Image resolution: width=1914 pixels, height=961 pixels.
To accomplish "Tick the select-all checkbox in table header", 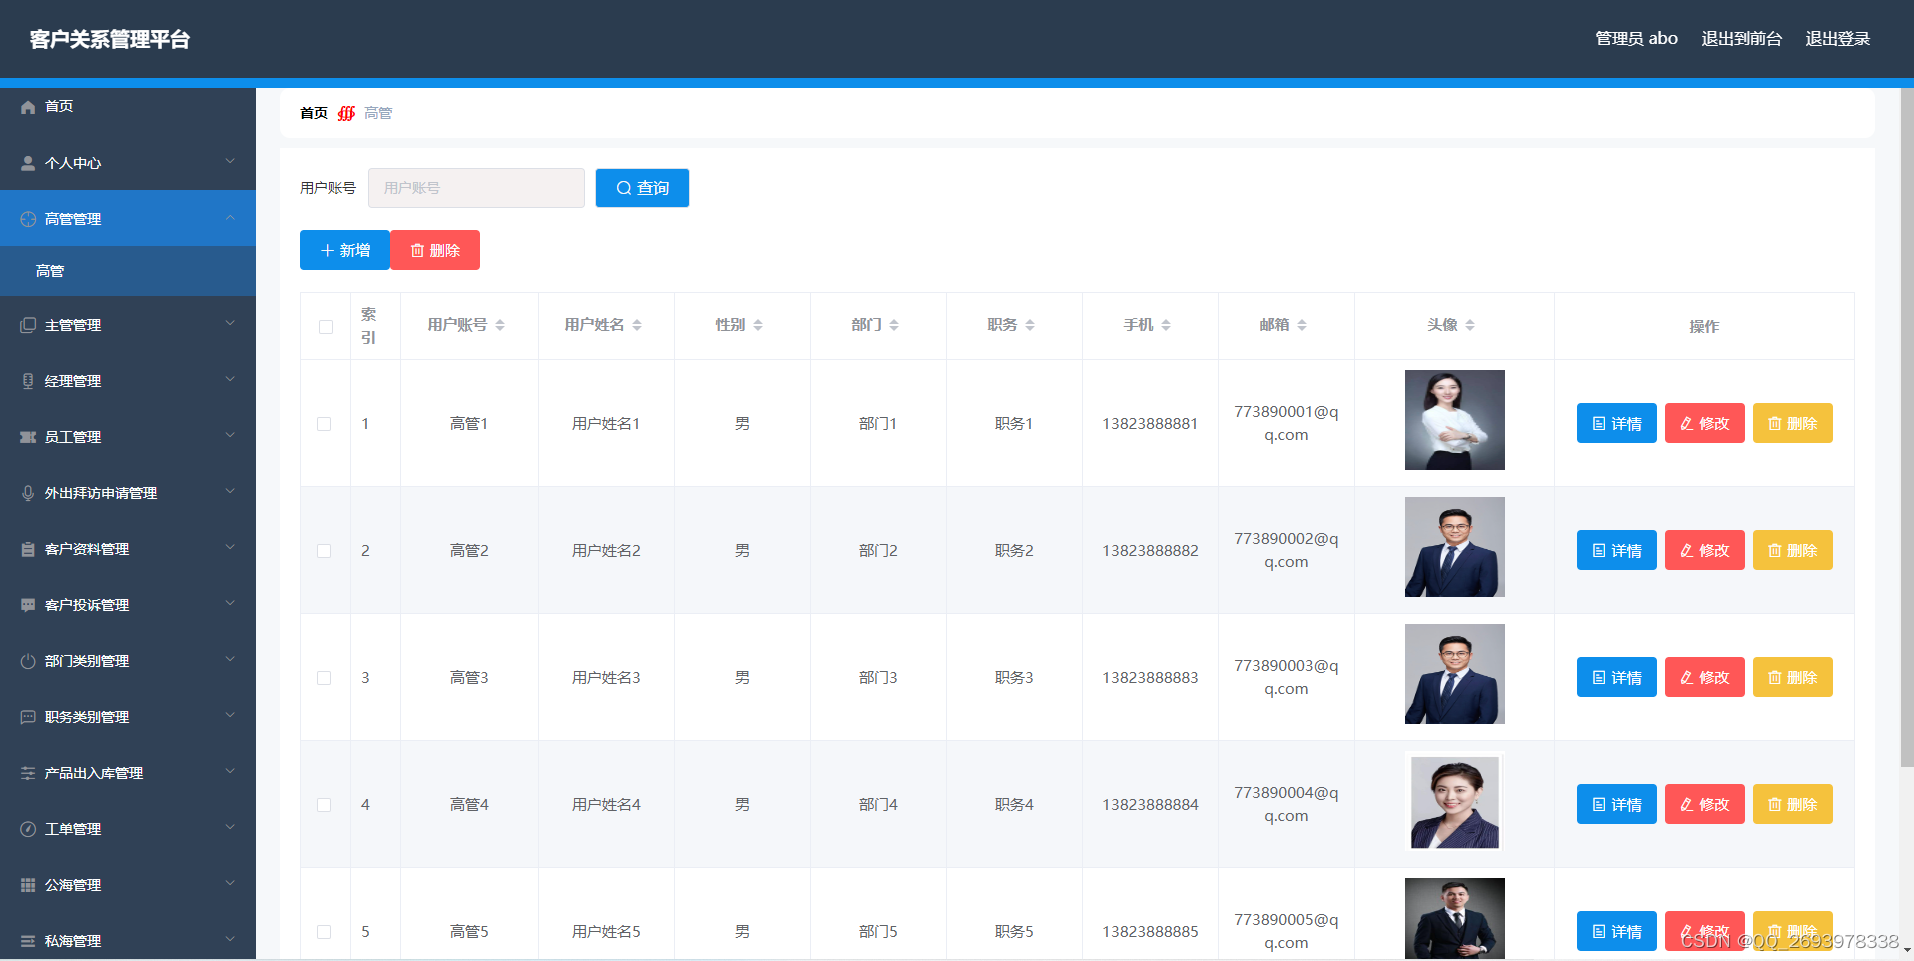I will [x=326, y=327].
